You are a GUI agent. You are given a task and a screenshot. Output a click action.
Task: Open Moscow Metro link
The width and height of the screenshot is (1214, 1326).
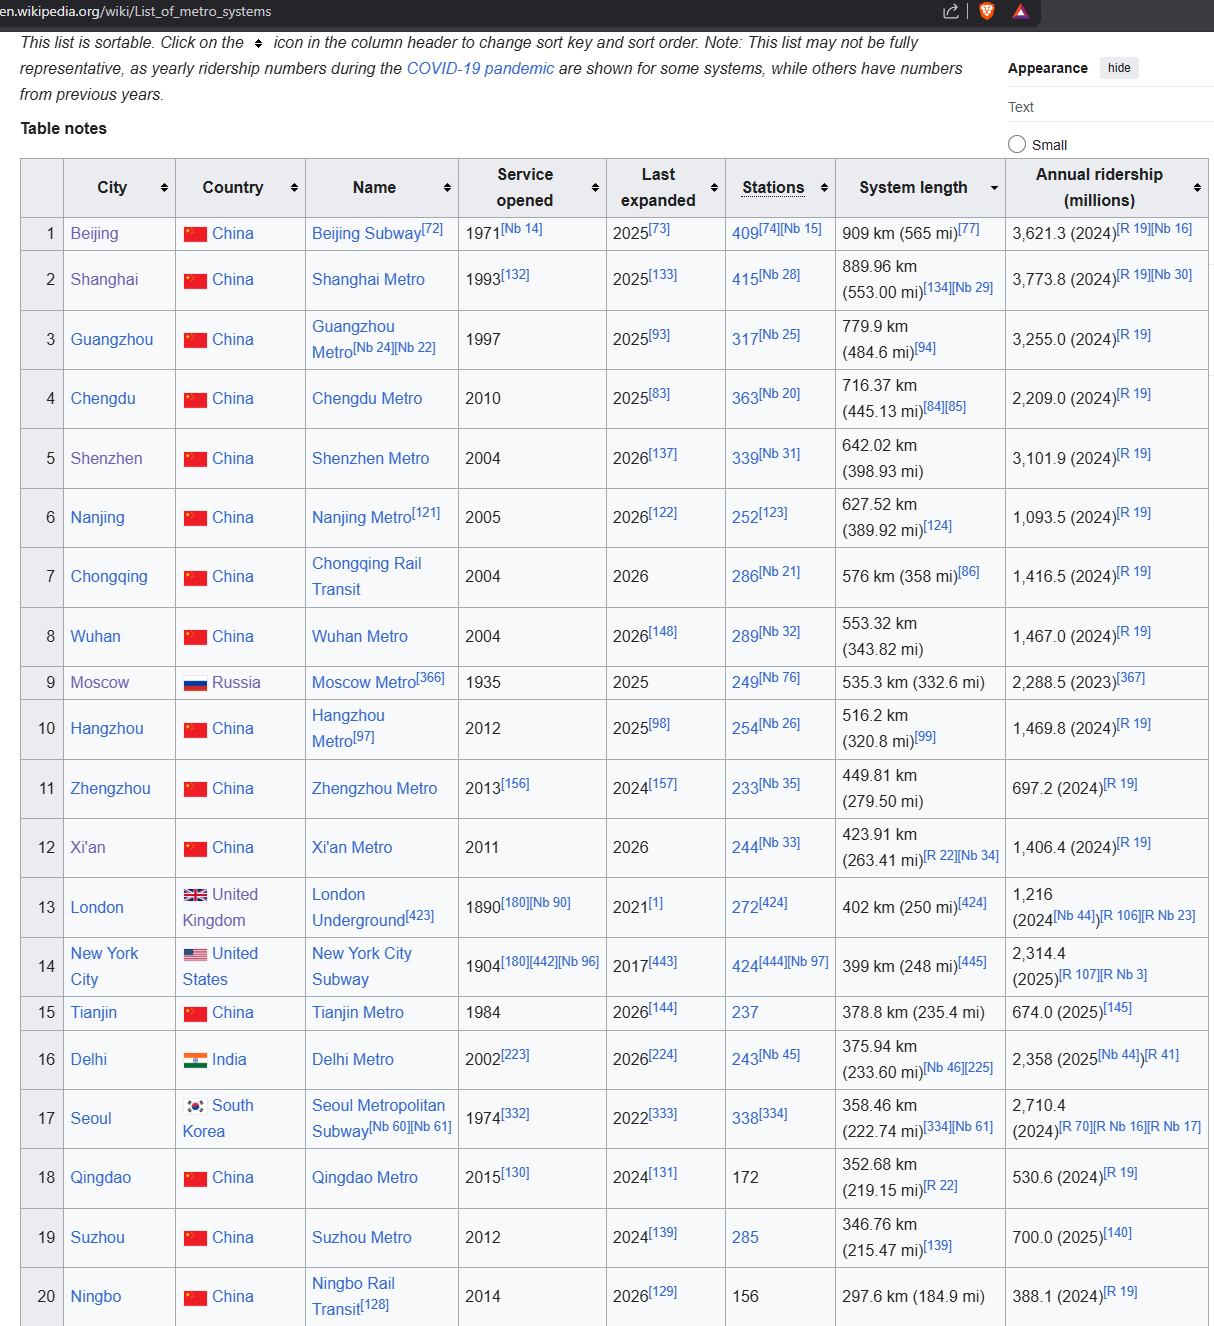[x=363, y=682]
